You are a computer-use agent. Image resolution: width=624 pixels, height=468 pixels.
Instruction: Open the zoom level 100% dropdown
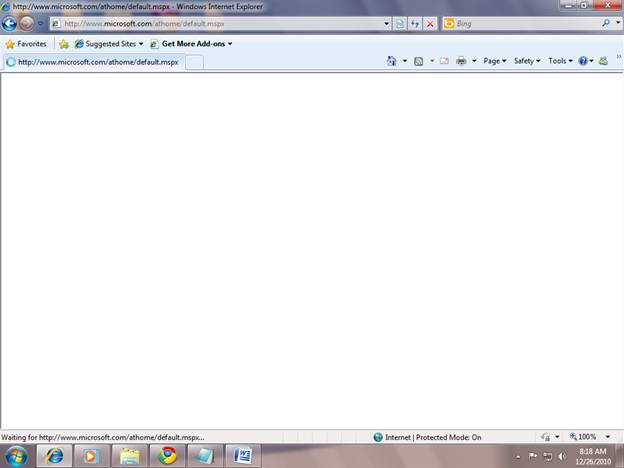pos(590,437)
